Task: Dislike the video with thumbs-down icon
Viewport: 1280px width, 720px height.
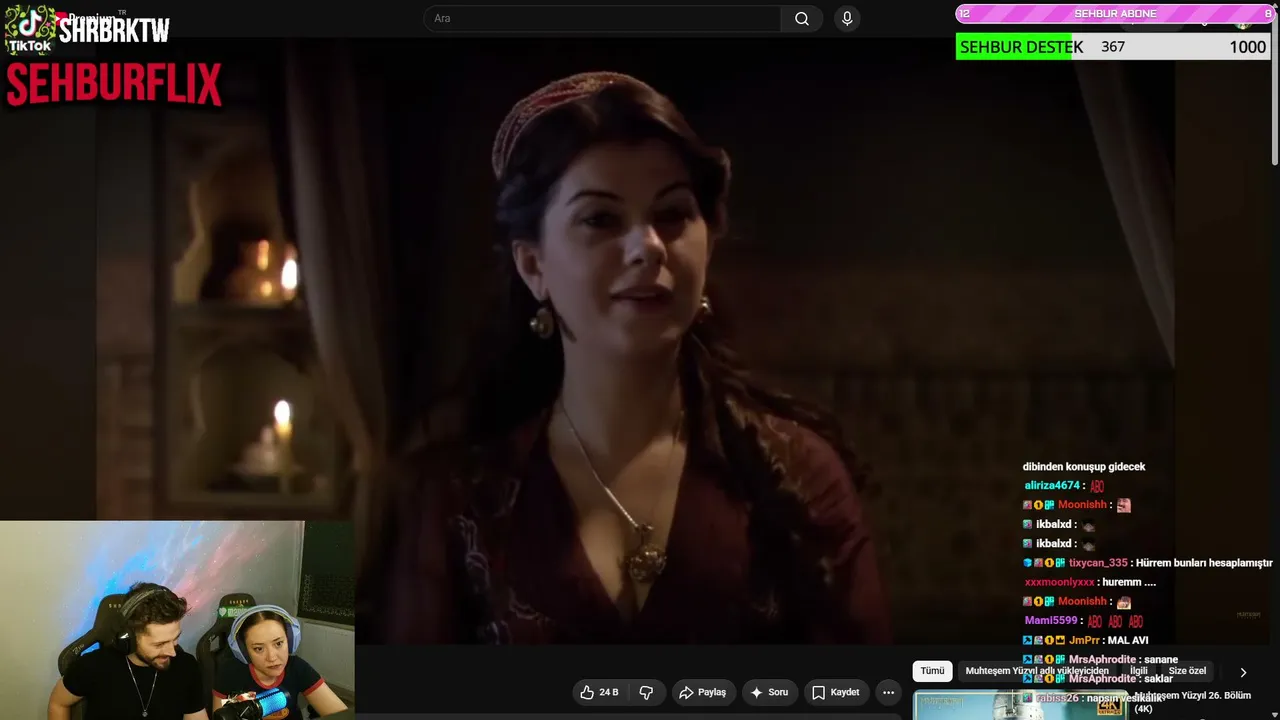Action: 646,692
